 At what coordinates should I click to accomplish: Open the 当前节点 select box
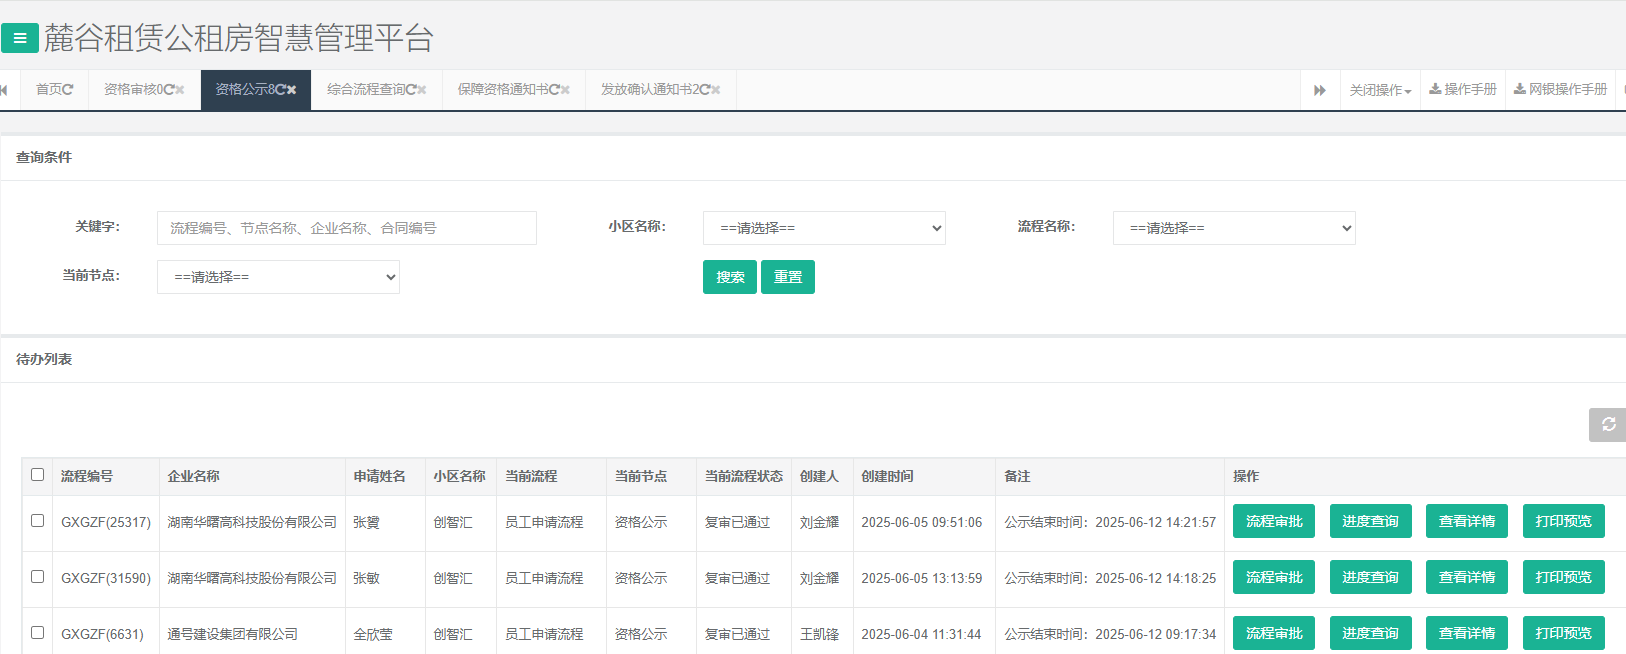[278, 277]
